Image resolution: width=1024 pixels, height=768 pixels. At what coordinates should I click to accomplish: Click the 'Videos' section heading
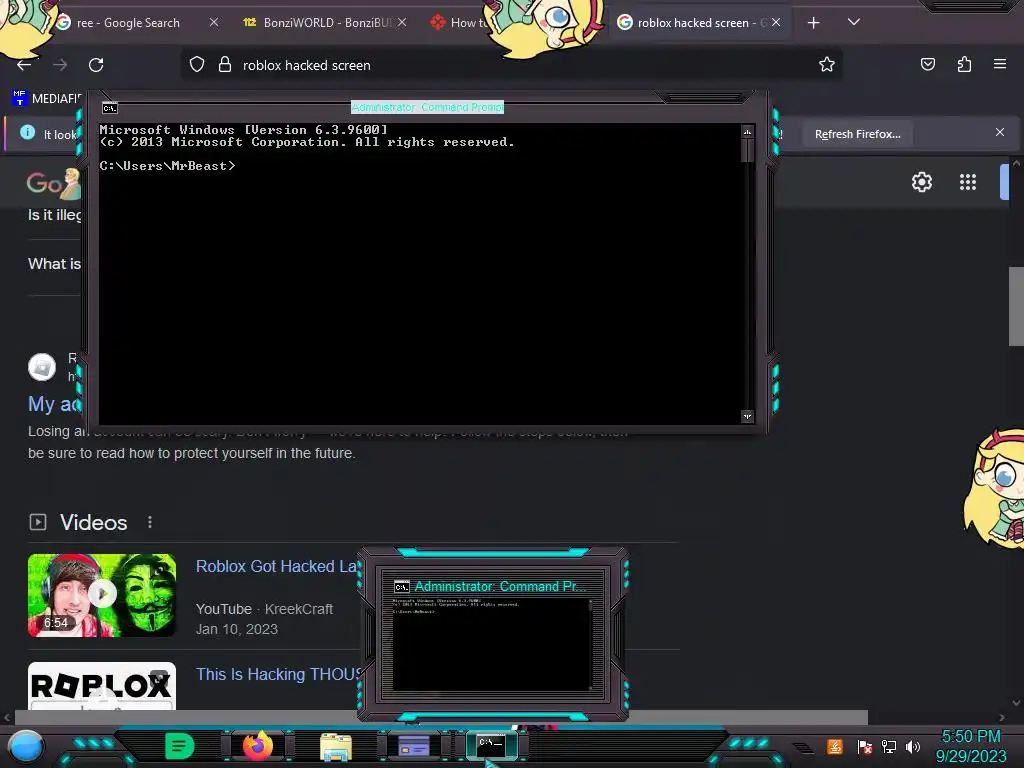93,522
